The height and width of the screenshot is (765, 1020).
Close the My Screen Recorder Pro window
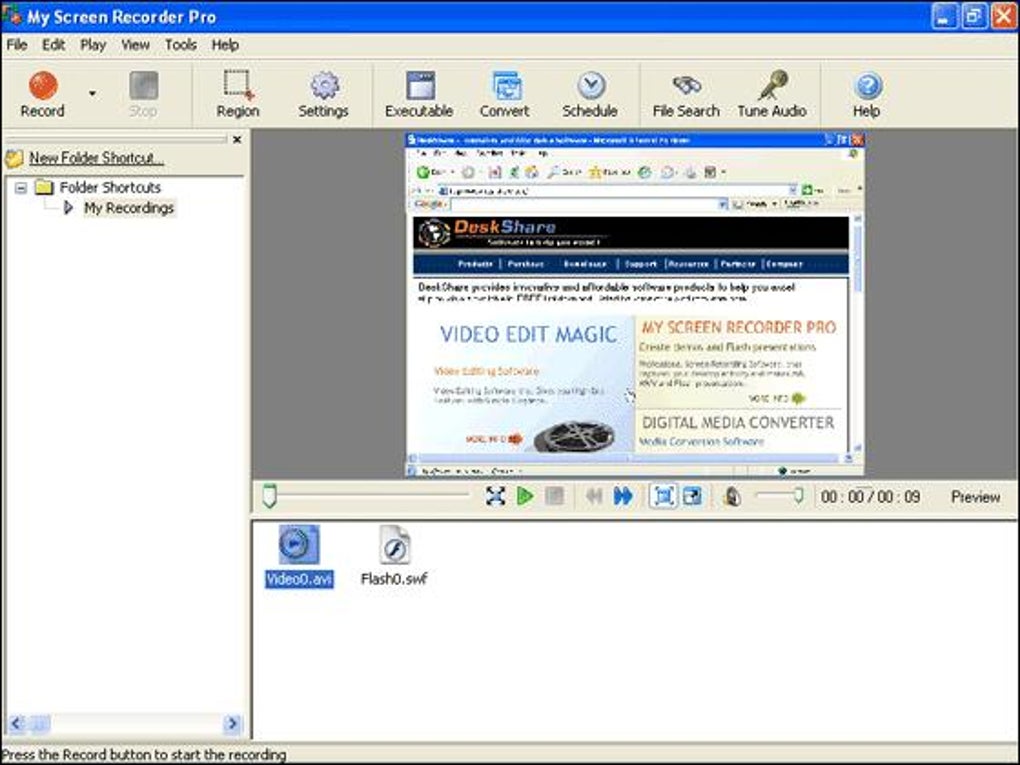point(1004,16)
